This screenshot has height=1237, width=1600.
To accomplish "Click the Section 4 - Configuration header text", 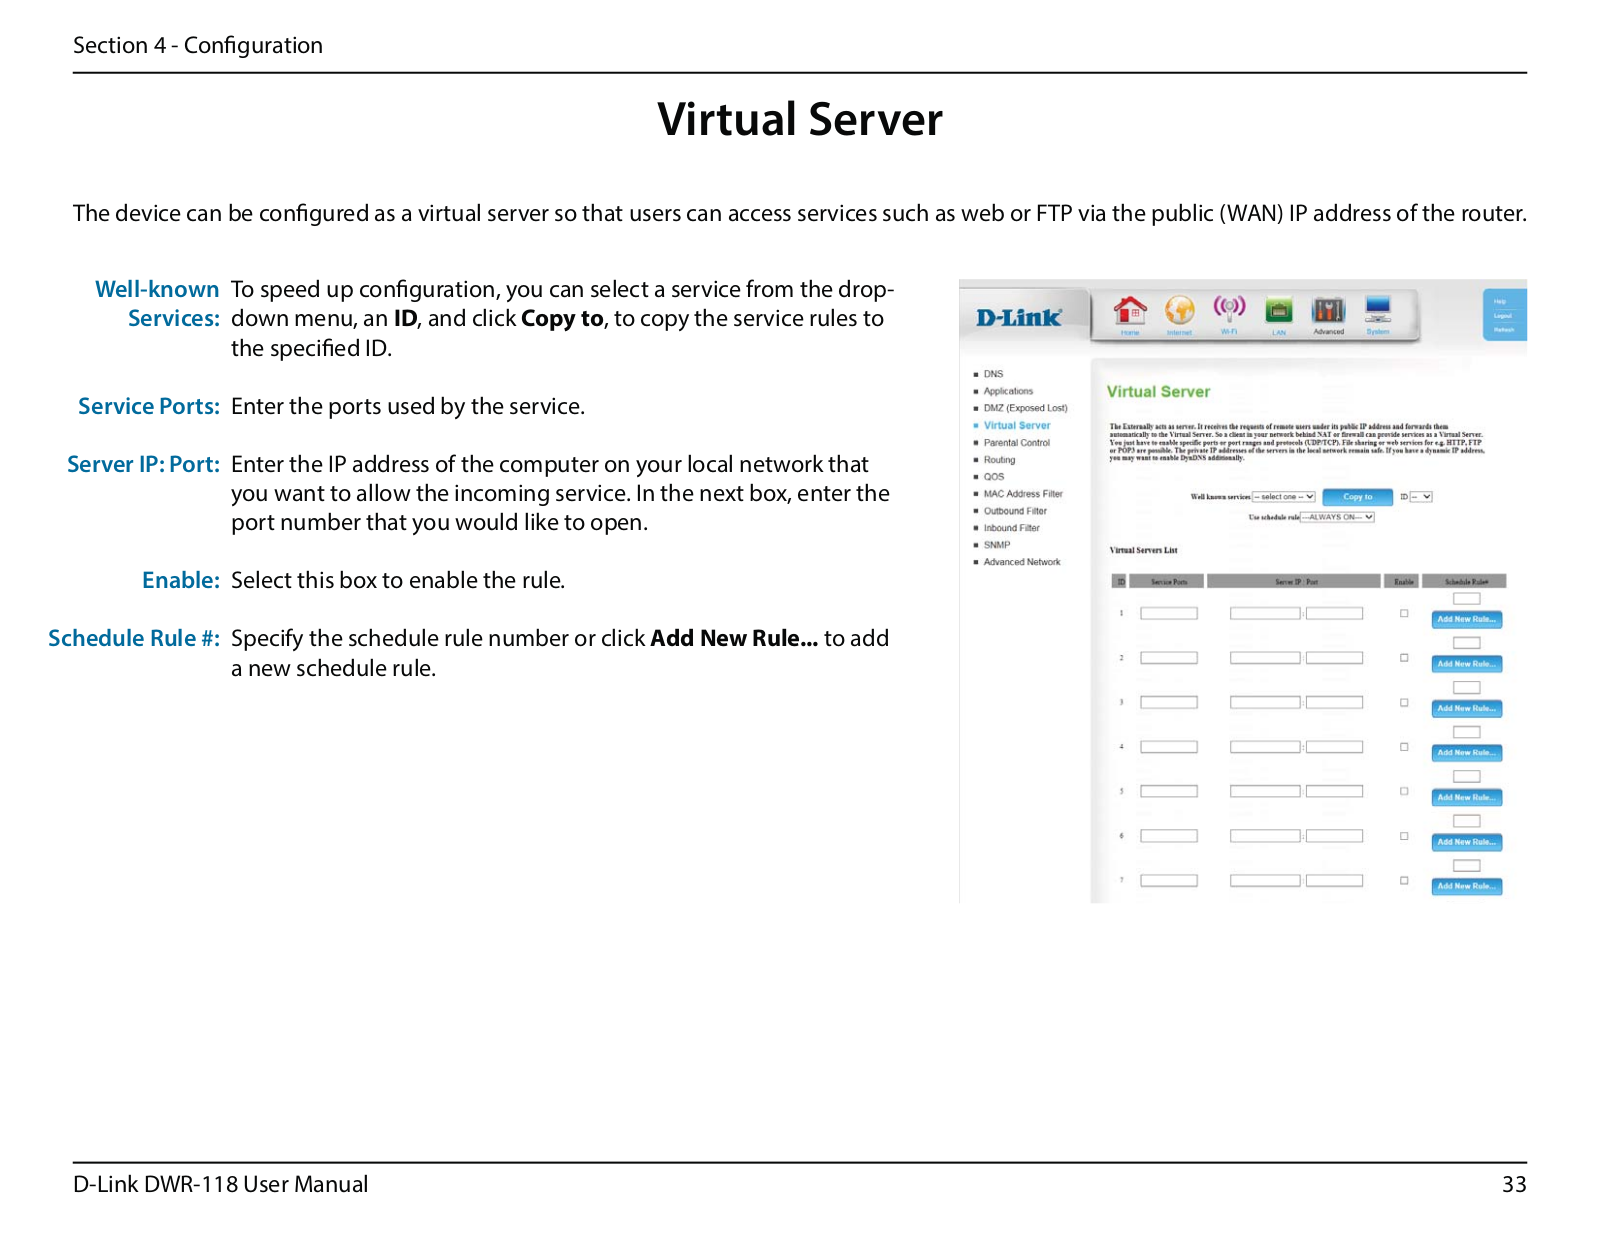I will click(x=198, y=46).
